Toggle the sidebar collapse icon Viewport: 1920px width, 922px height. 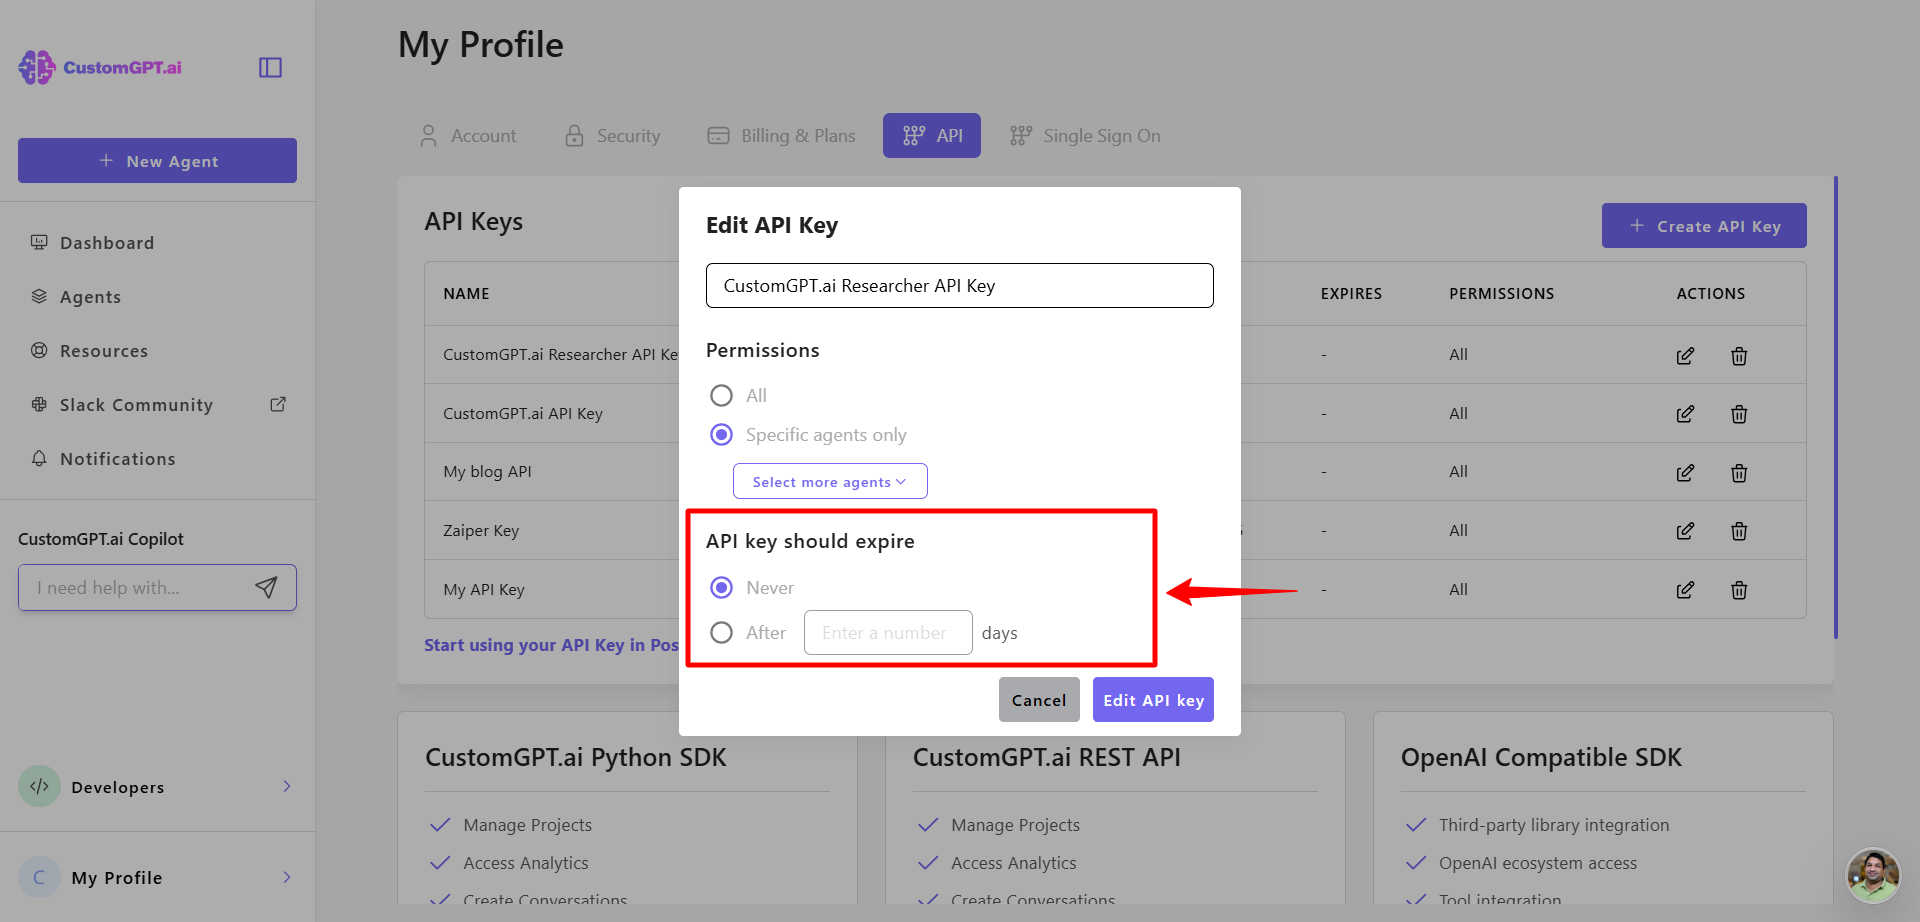coord(270,67)
